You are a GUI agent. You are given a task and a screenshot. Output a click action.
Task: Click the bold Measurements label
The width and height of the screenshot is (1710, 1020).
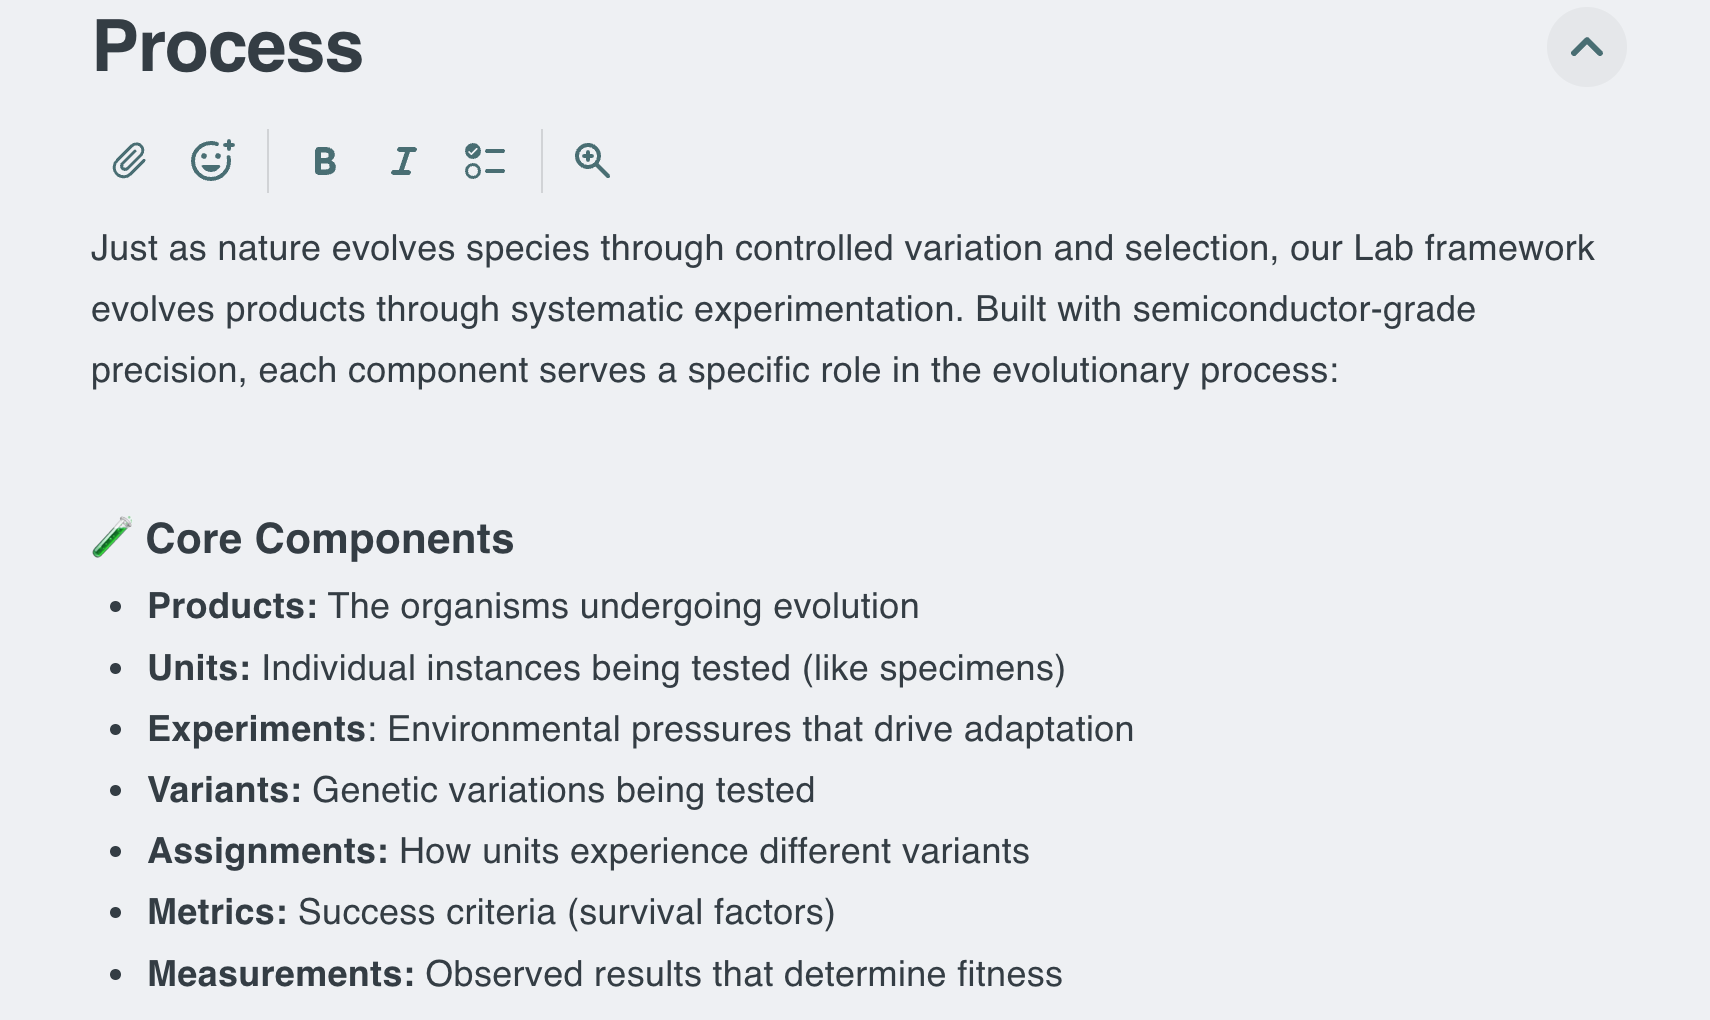click(x=281, y=974)
